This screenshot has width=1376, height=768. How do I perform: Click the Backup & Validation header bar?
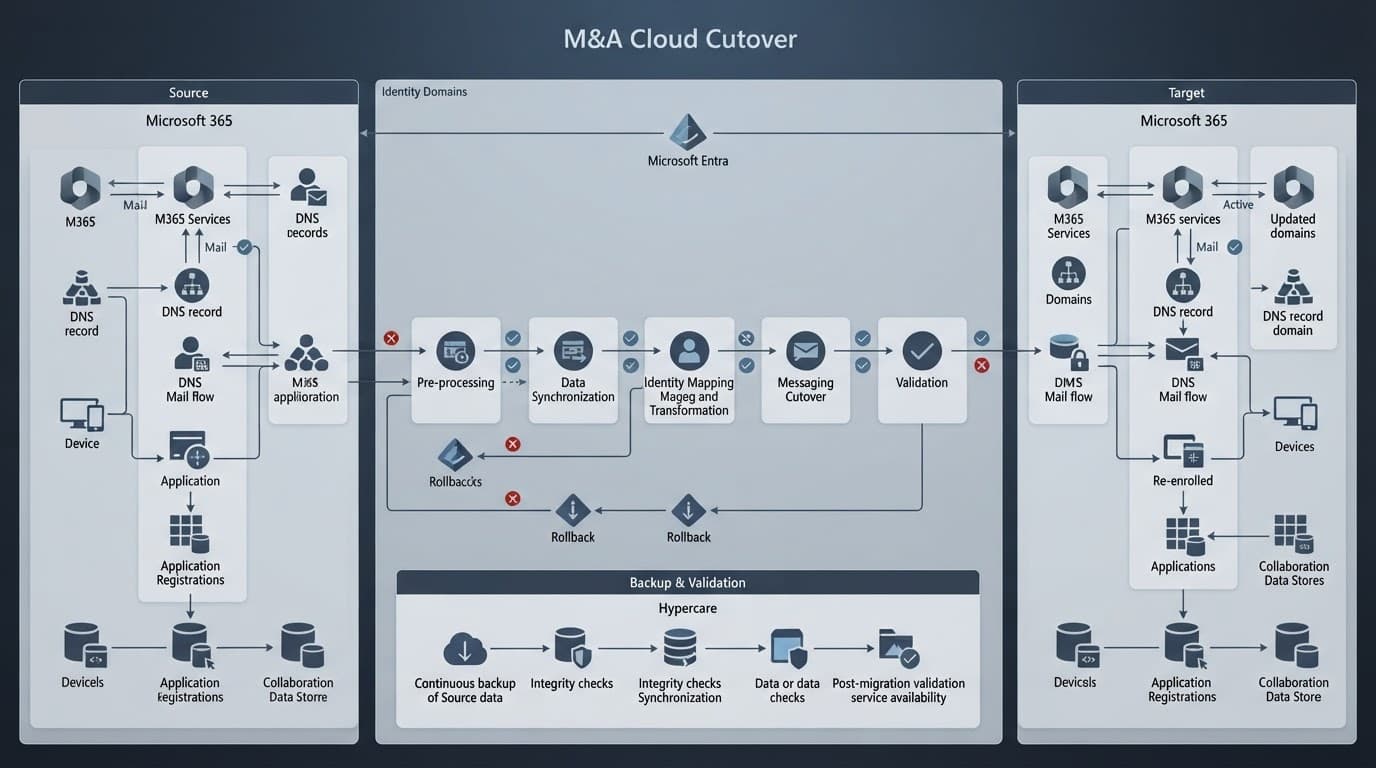tap(688, 582)
